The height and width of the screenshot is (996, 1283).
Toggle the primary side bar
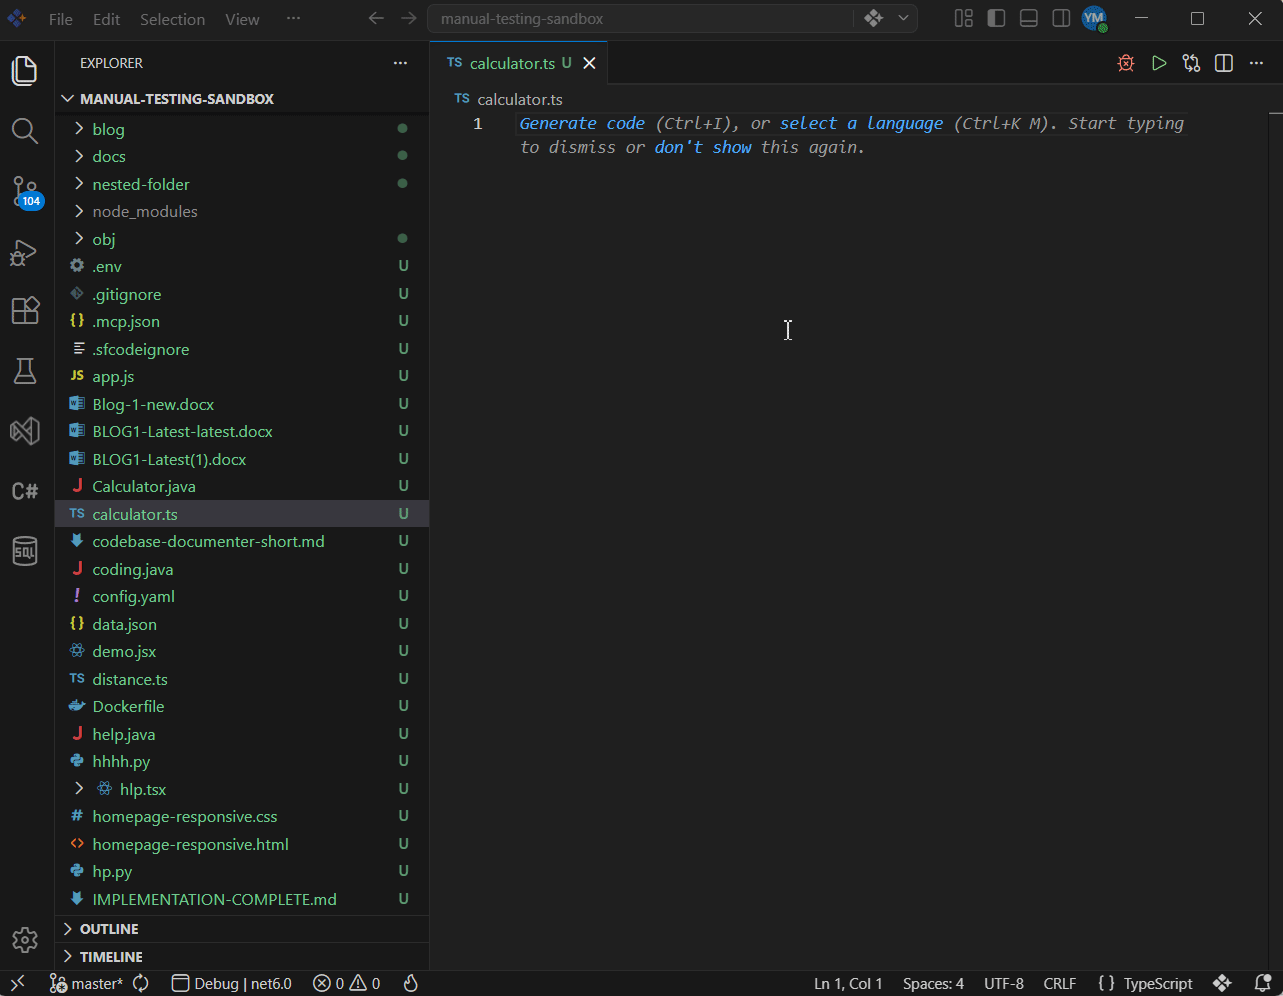pos(996,18)
